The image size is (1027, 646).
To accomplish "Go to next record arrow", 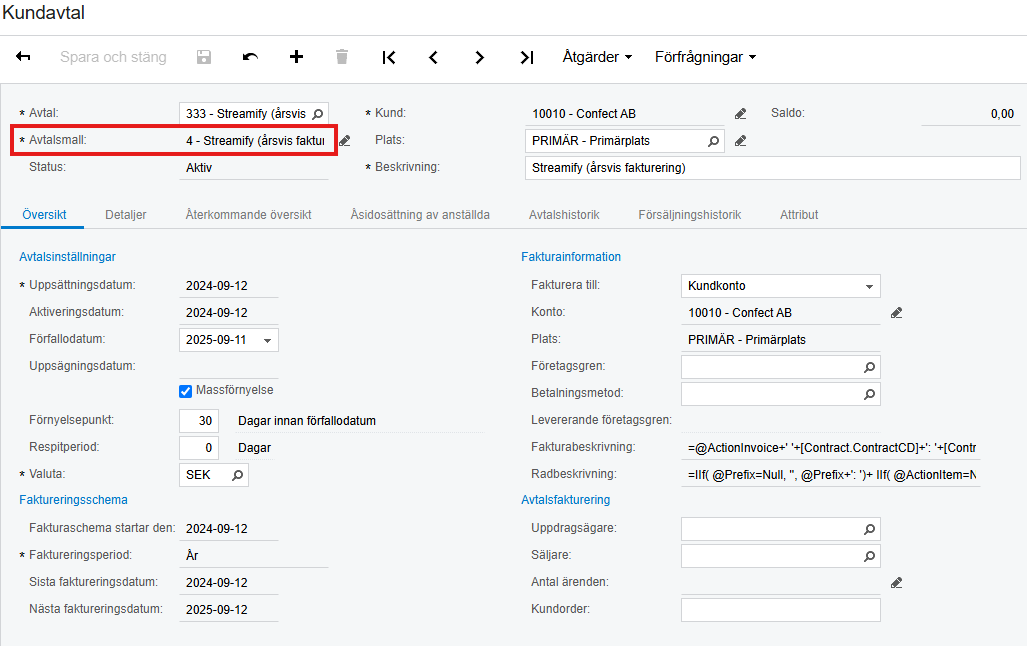I will (x=479, y=58).
